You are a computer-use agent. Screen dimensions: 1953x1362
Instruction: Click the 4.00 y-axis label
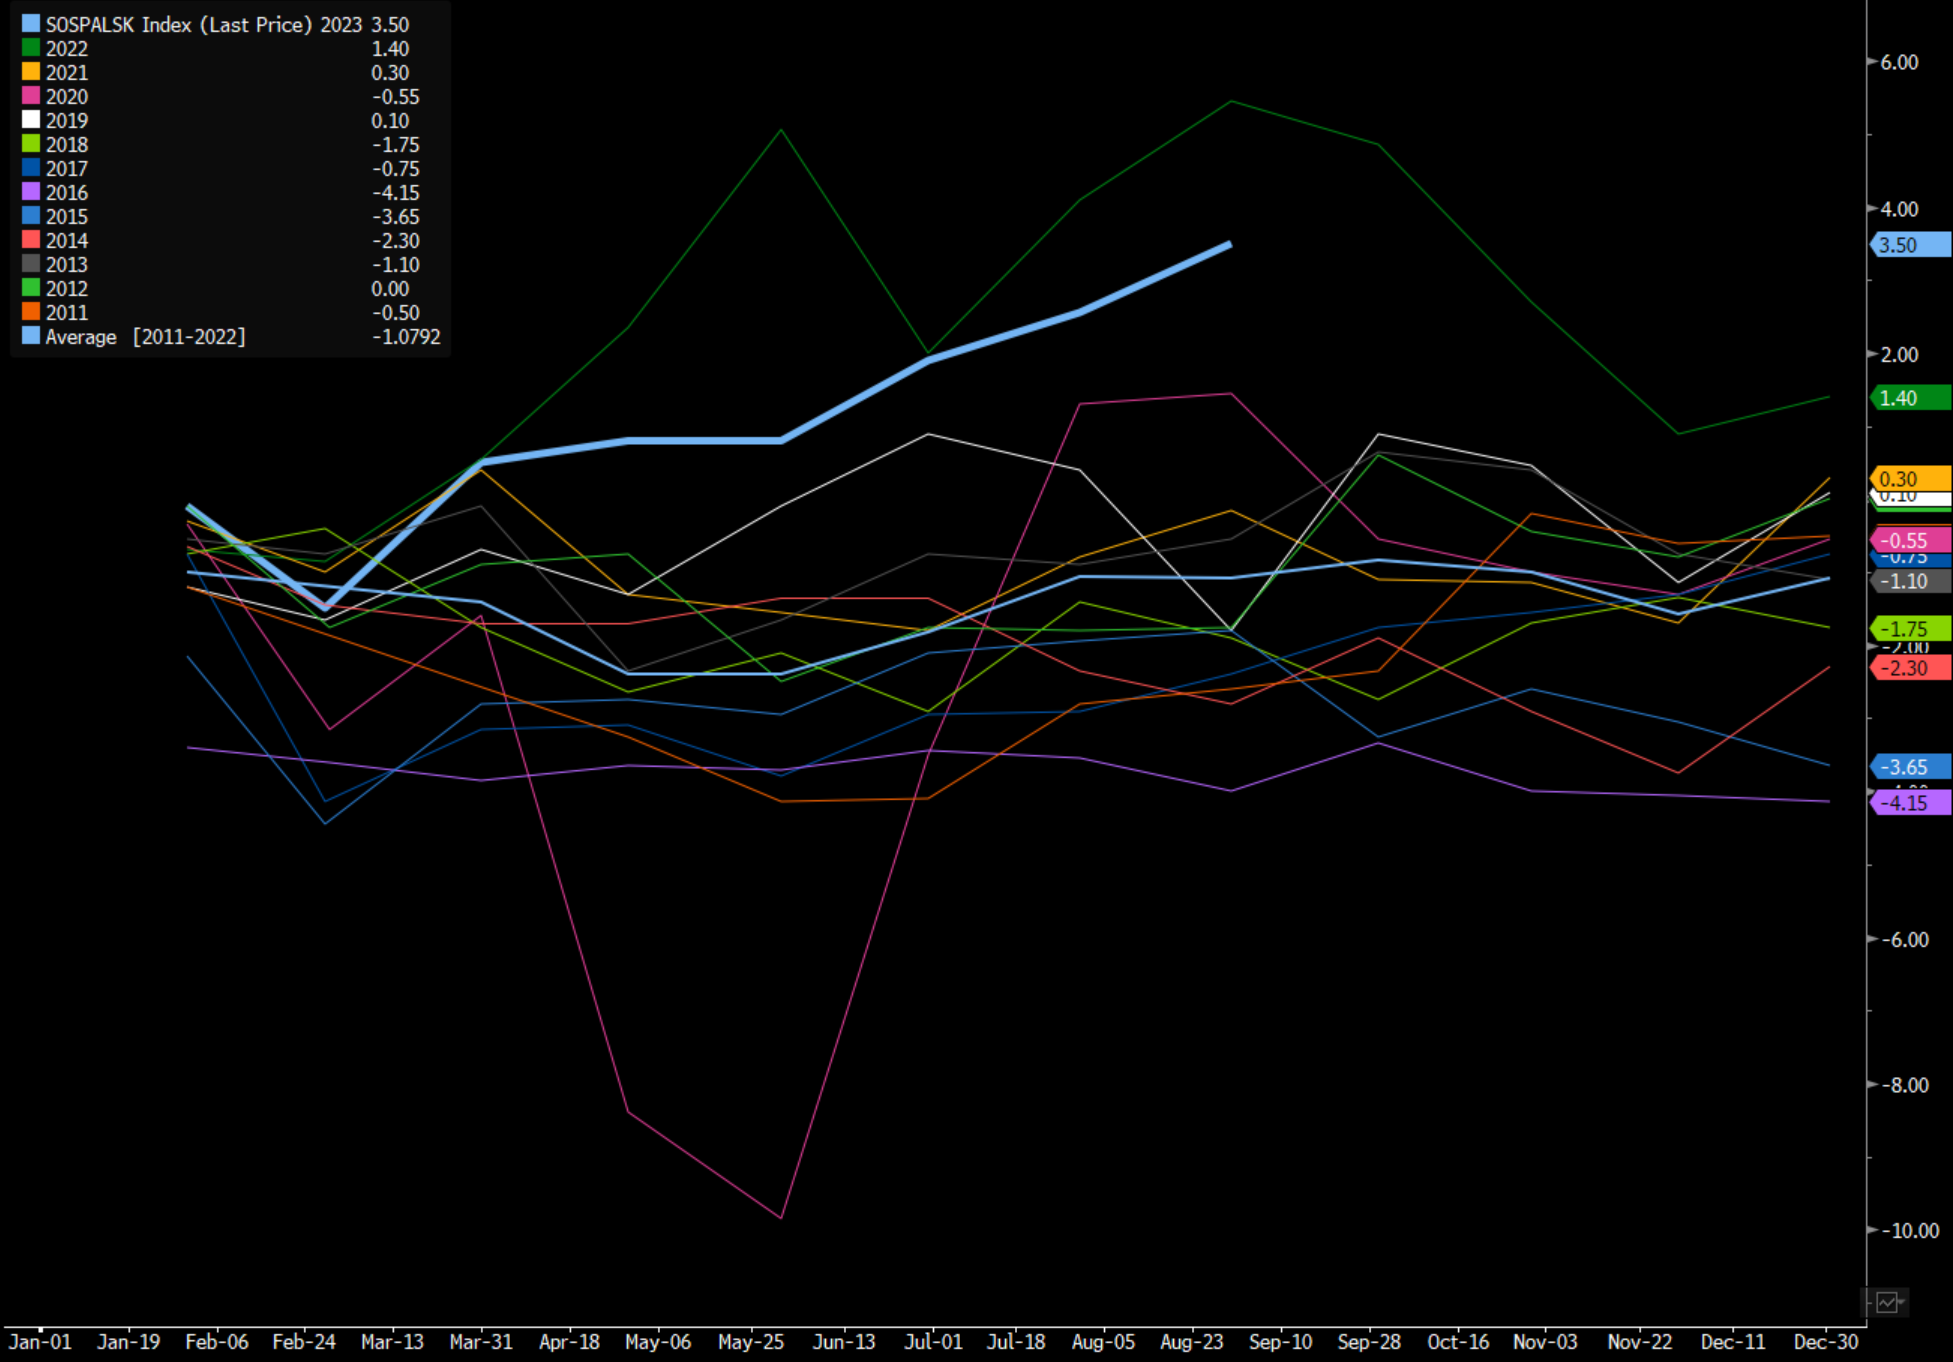coord(1899,209)
